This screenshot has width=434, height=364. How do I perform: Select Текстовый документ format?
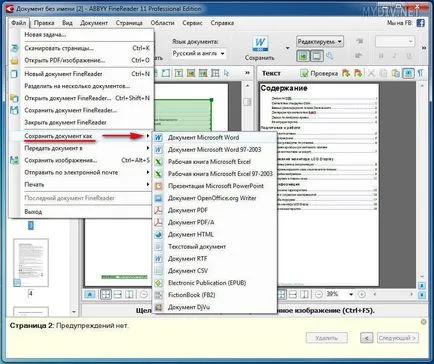coord(215,246)
